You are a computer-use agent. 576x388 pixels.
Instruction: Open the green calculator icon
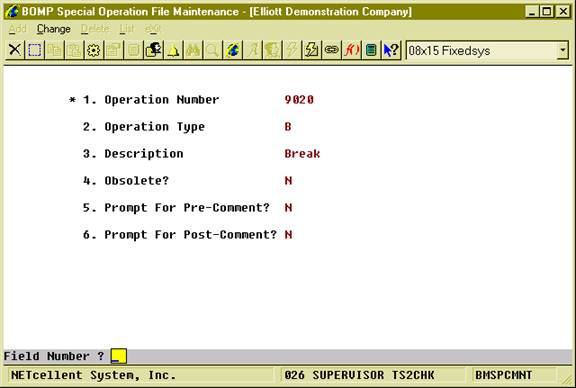(x=371, y=50)
